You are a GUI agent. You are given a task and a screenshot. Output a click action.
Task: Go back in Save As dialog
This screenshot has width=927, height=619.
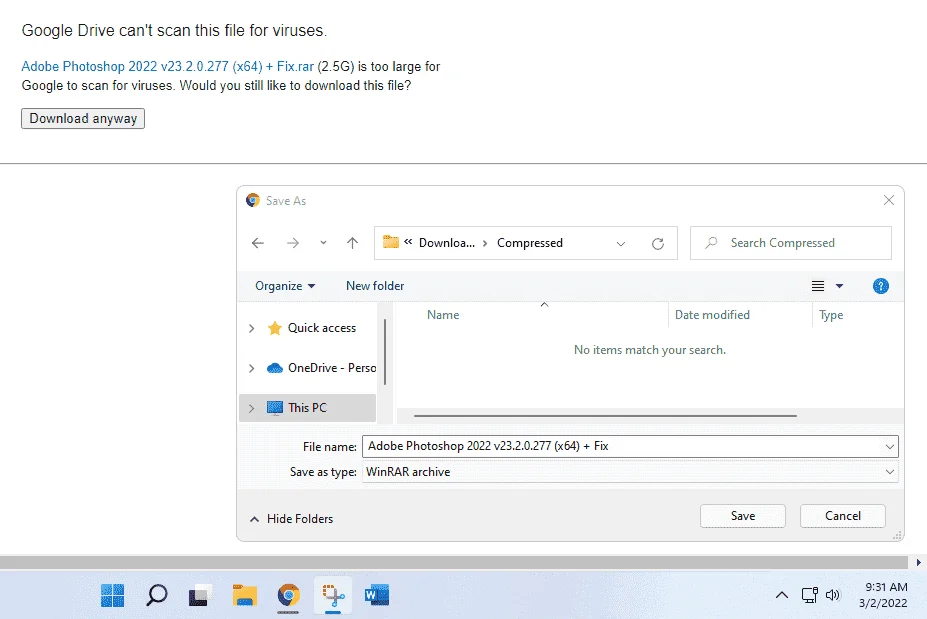(x=258, y=243)
